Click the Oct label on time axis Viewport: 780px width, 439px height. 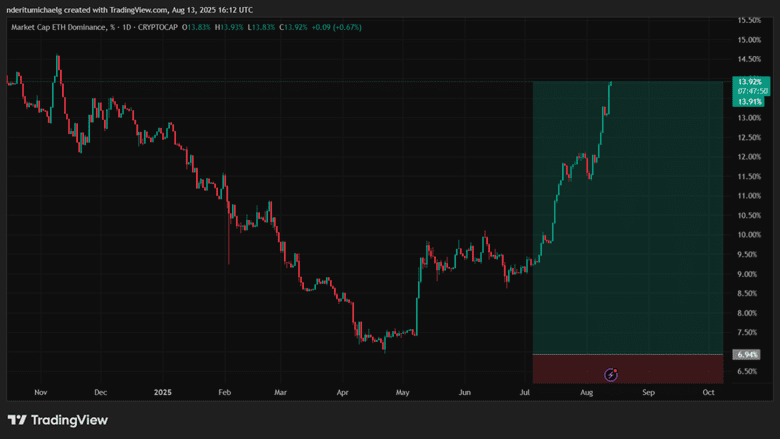click(708, 394)
